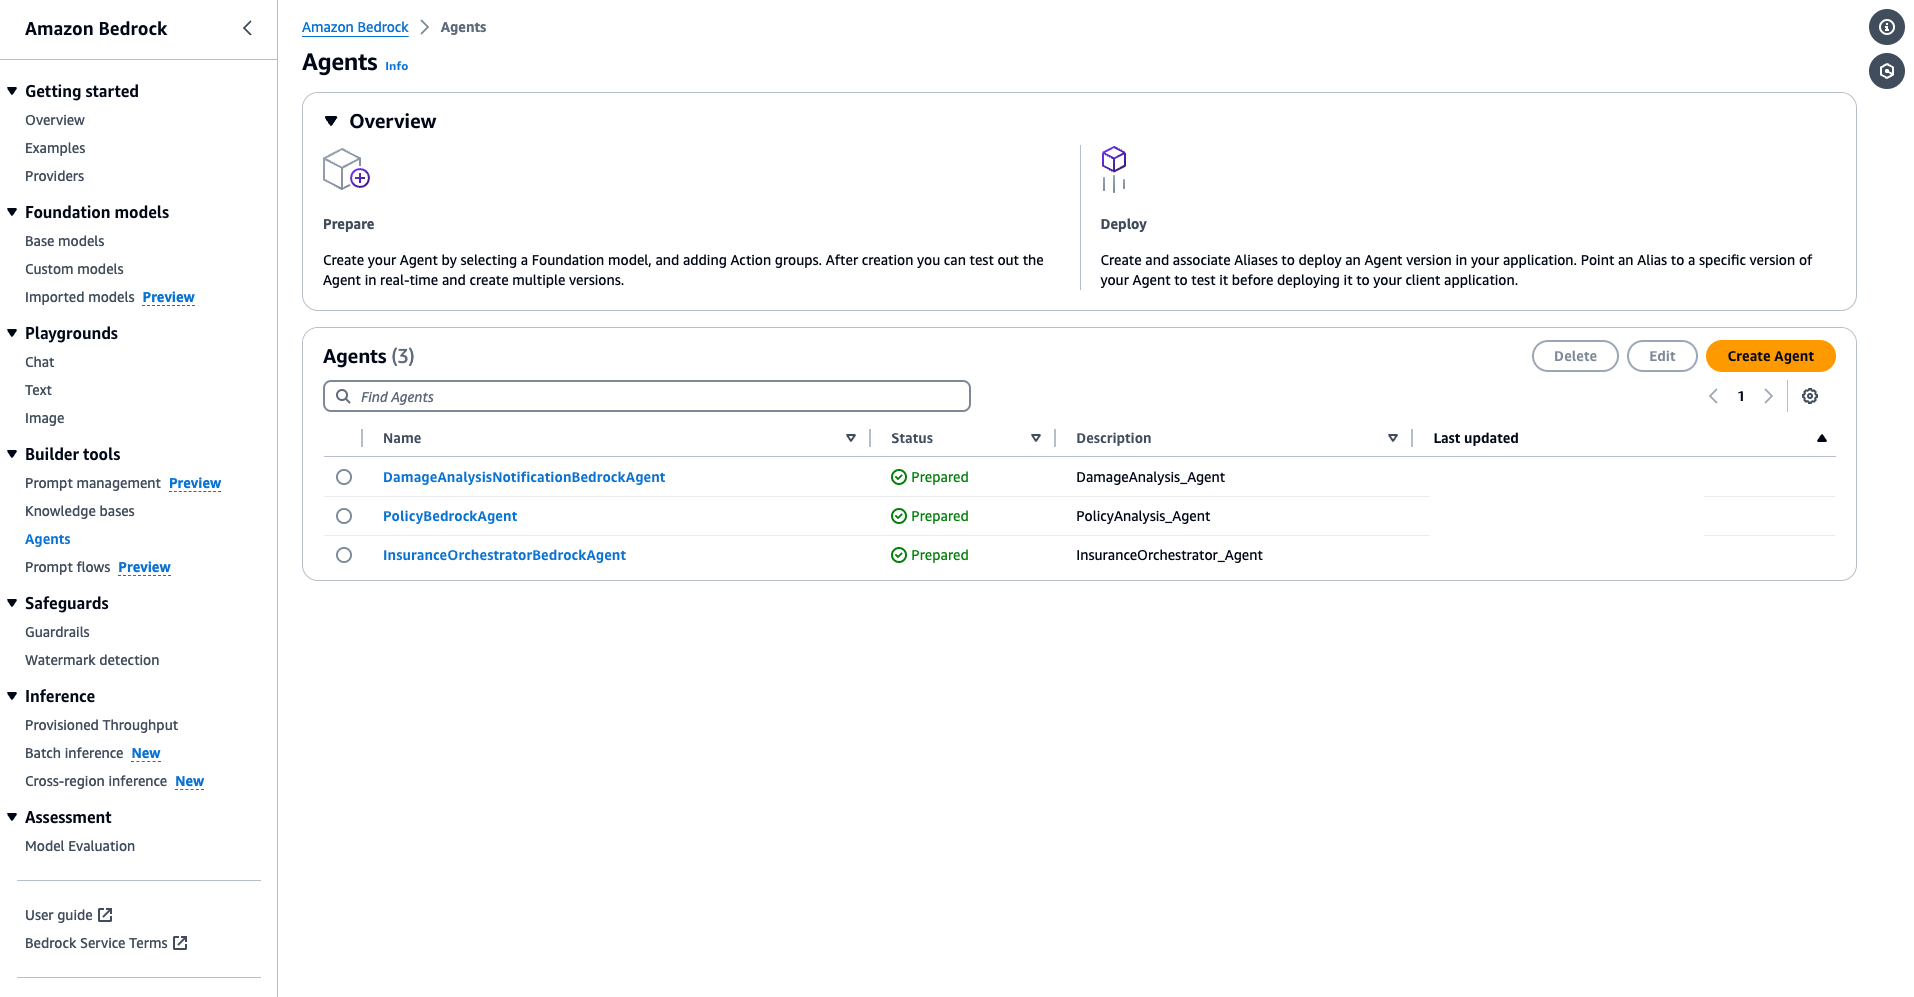Open PolicyBedrockAgent link
The image size is (1914, 997).
click(x=450, y=516)
